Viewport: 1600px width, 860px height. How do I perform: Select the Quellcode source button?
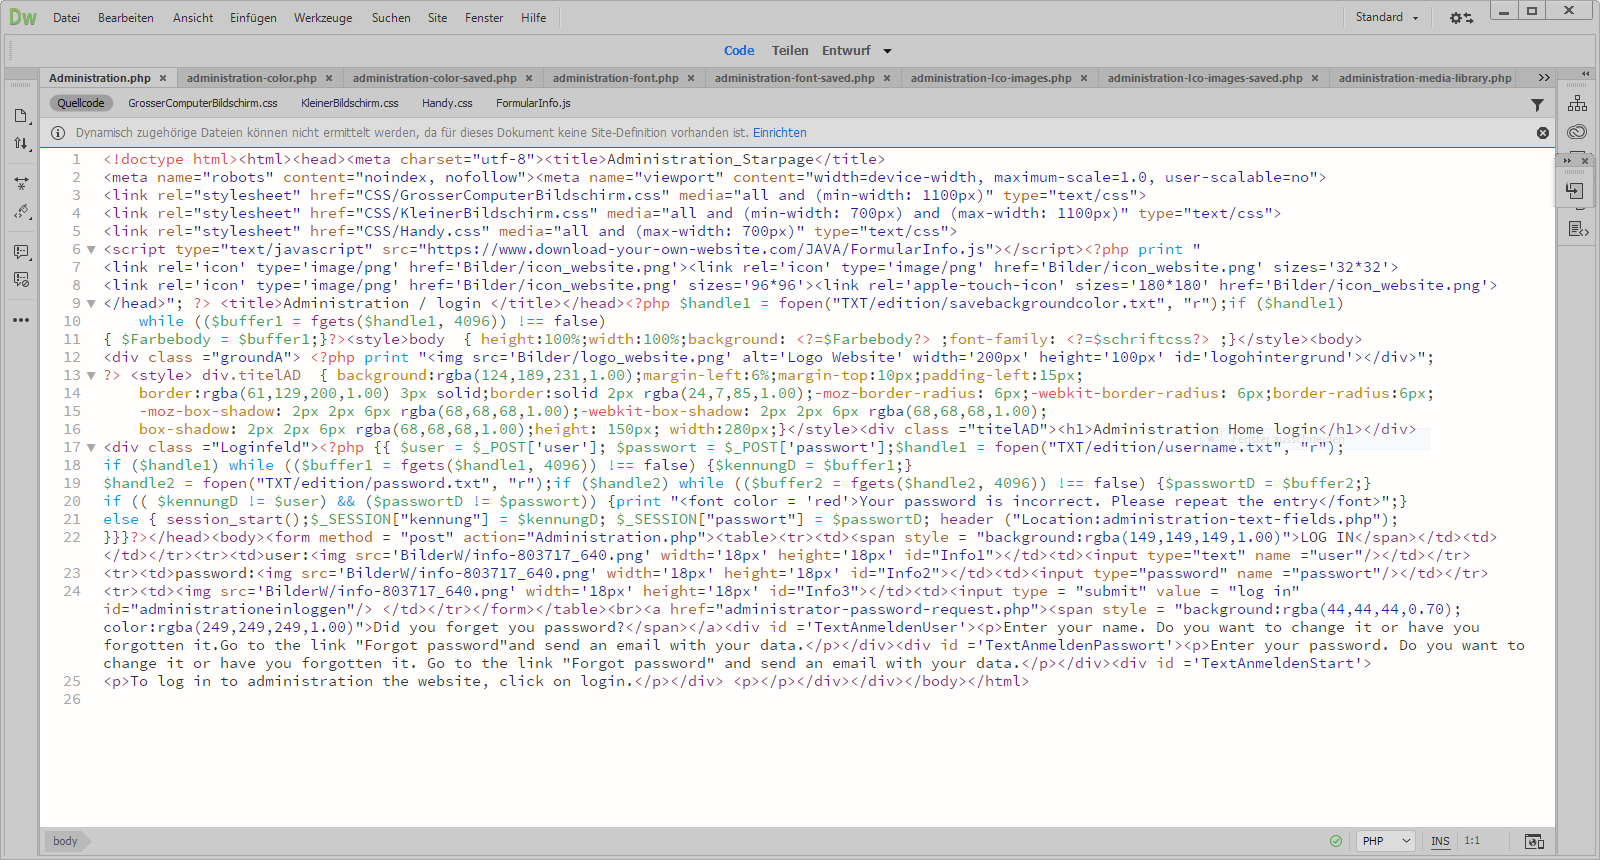click(x=81, y=103)
